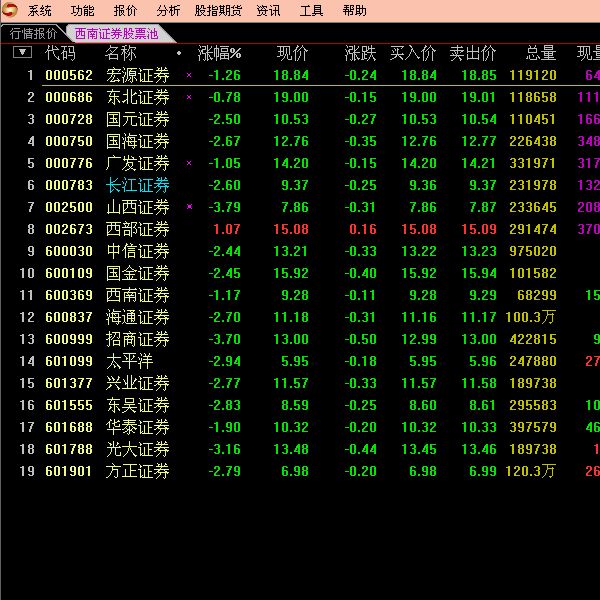Select stock name 西部证券
600x600 pixels.
(x=137, y=229)
